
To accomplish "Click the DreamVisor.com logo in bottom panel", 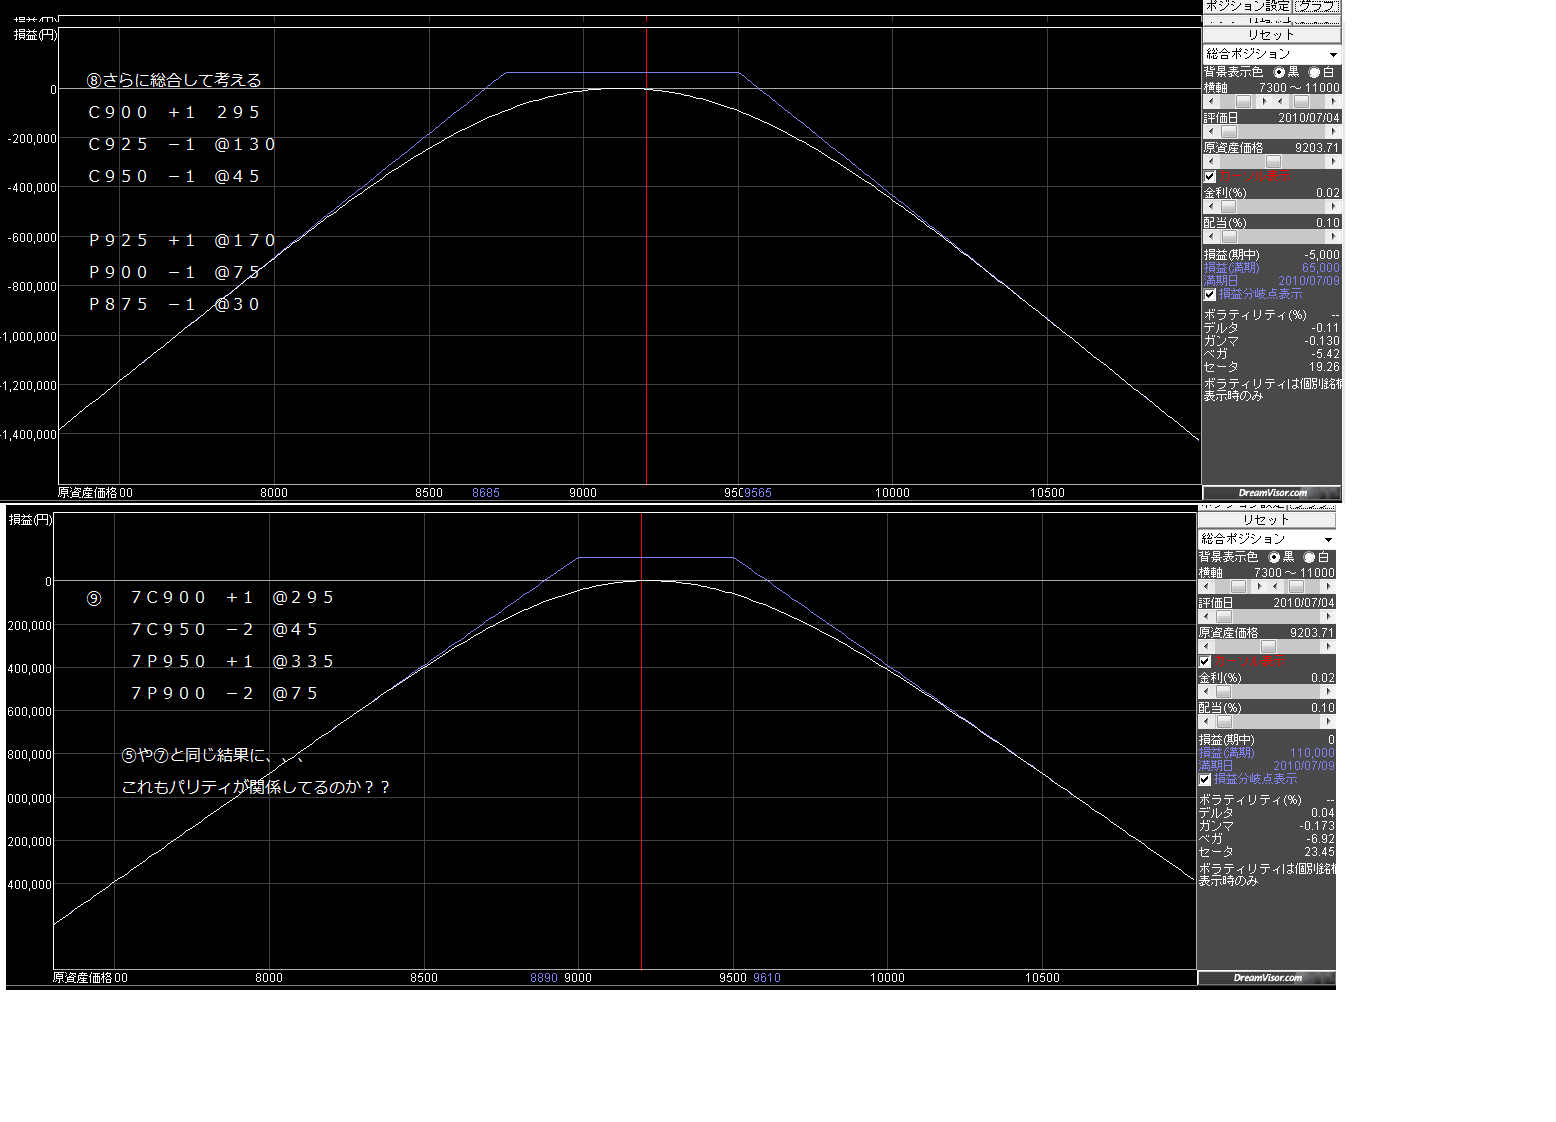I will (1267, 978).
